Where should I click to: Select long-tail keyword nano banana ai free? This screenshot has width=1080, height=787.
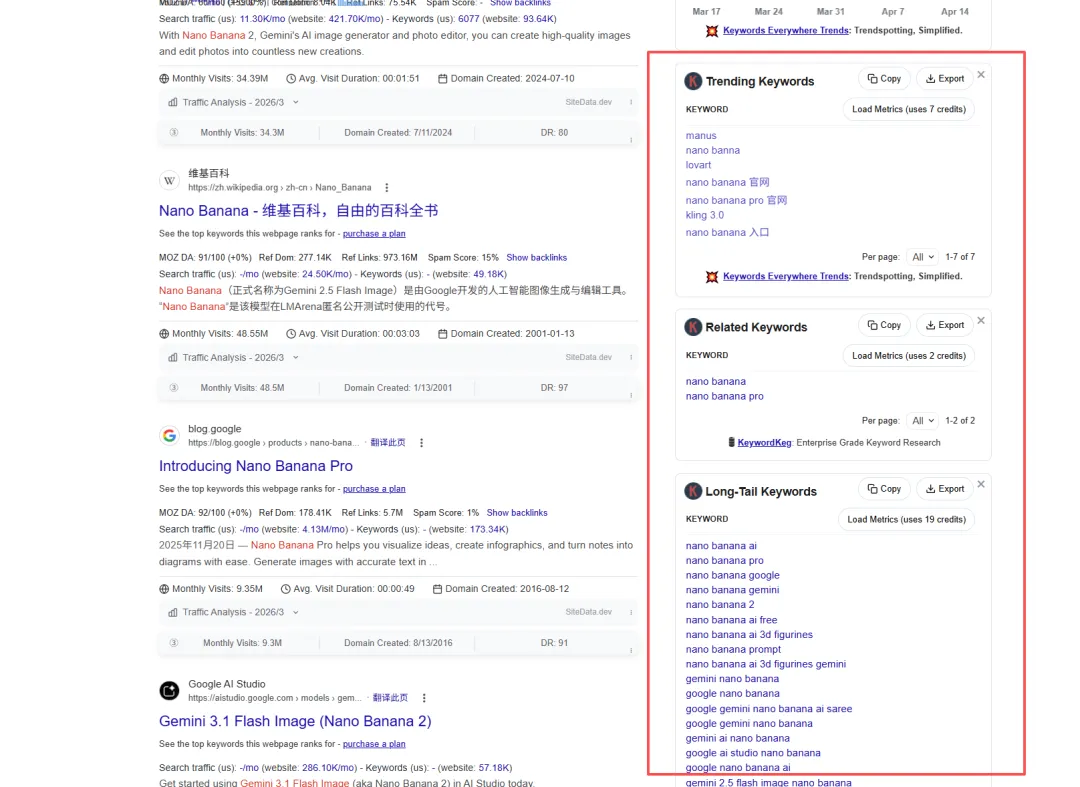(x=731, y=620)
